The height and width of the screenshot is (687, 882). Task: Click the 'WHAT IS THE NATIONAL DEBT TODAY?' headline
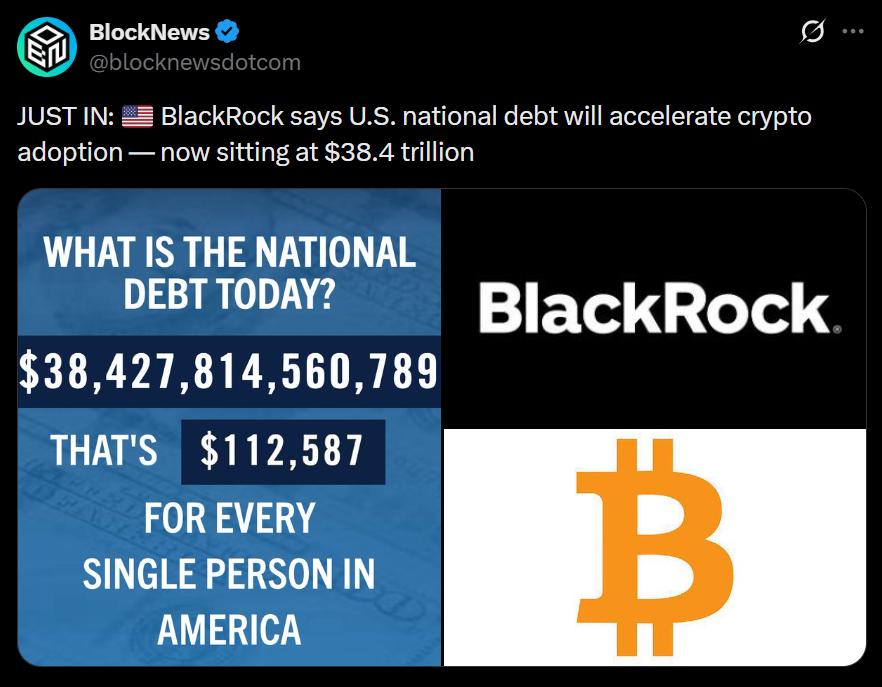click(228, 270)
